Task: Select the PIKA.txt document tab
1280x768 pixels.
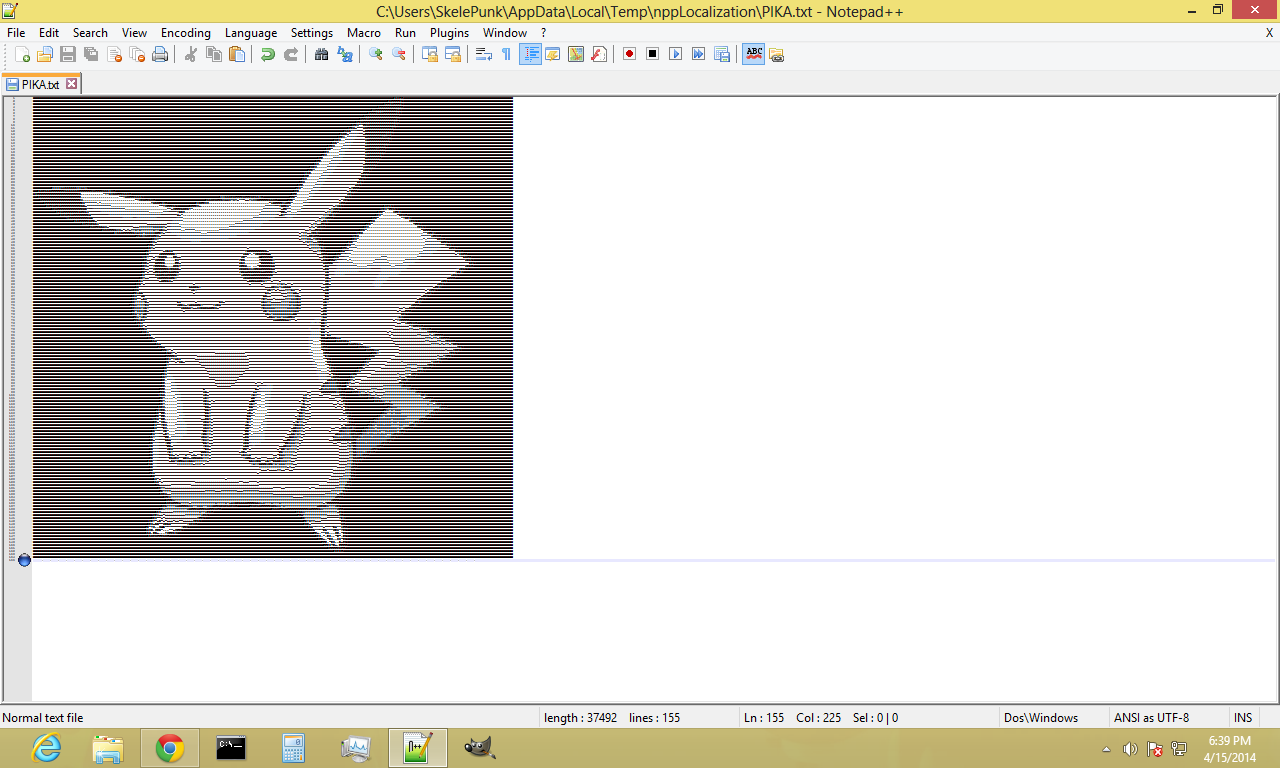Action: tap(40, 85)
